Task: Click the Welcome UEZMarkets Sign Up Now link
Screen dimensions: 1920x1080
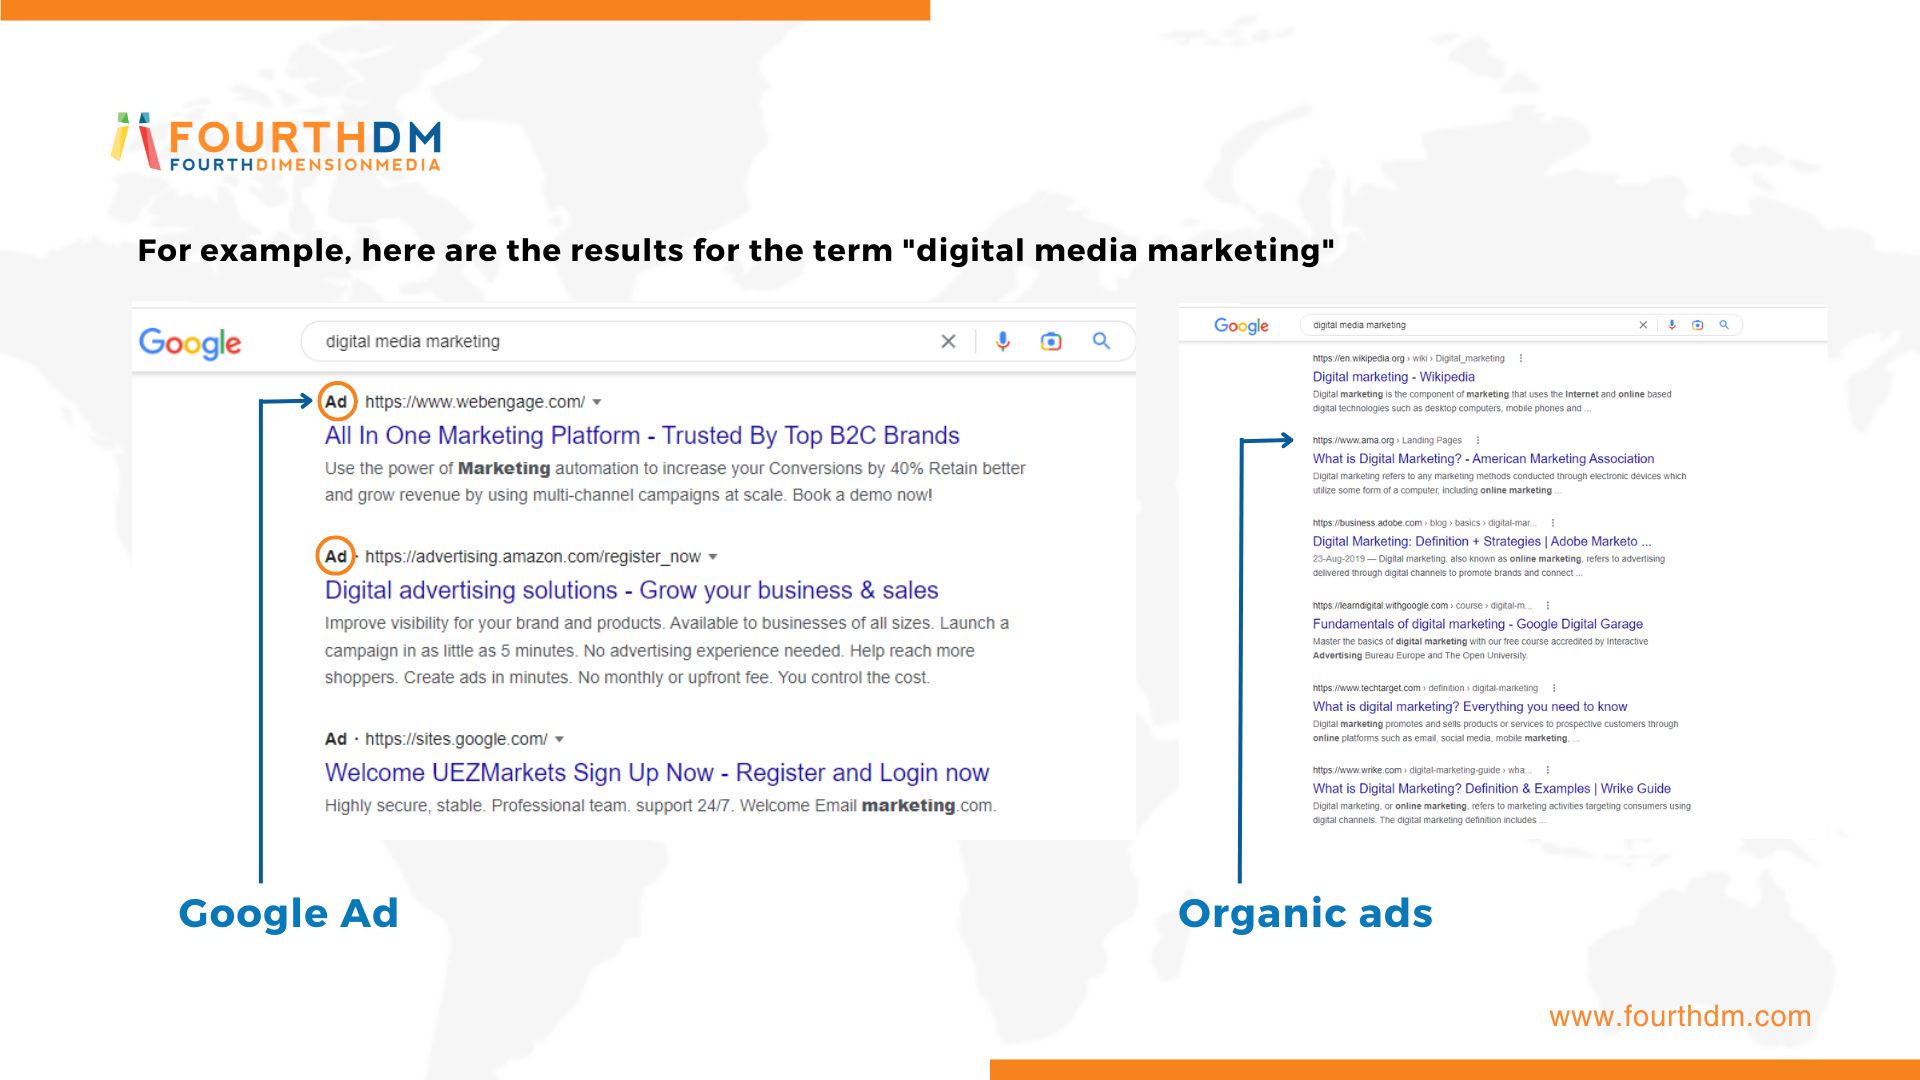Action: coord(656,773)
